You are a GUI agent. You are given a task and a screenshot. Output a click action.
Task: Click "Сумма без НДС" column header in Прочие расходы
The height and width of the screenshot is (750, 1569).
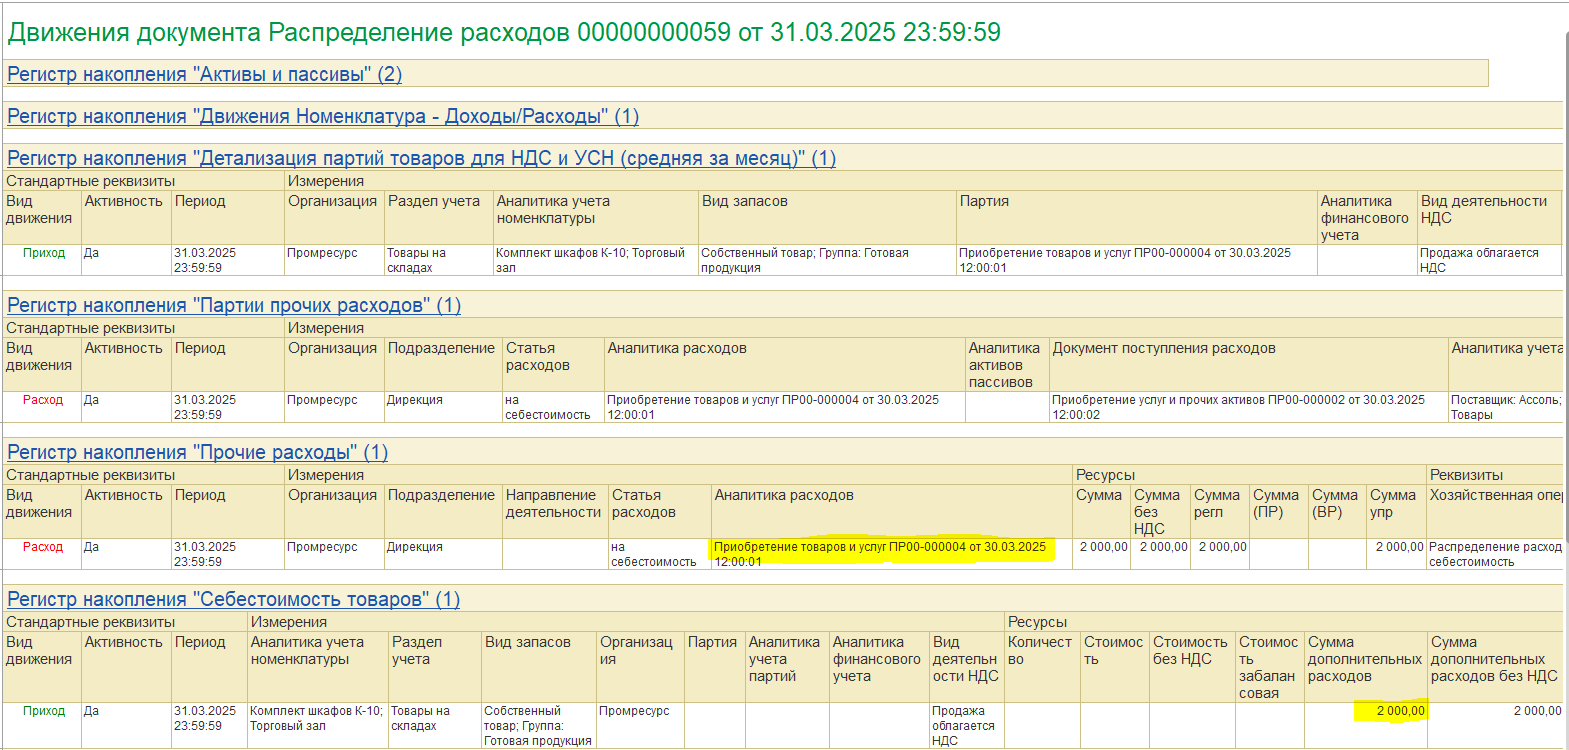(1159, 511)
